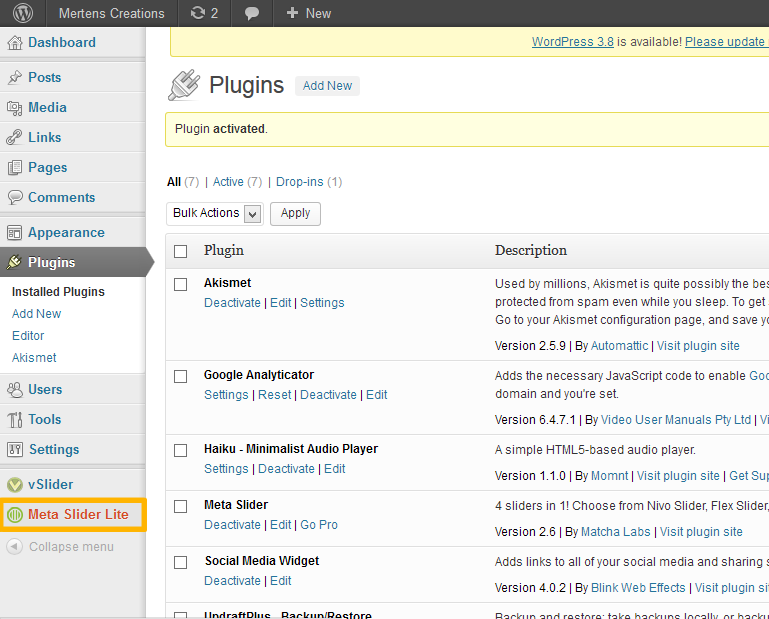The width and height of the screenshot is (769, 619).
Task: Click the Pages document icon
Action: 15,168
